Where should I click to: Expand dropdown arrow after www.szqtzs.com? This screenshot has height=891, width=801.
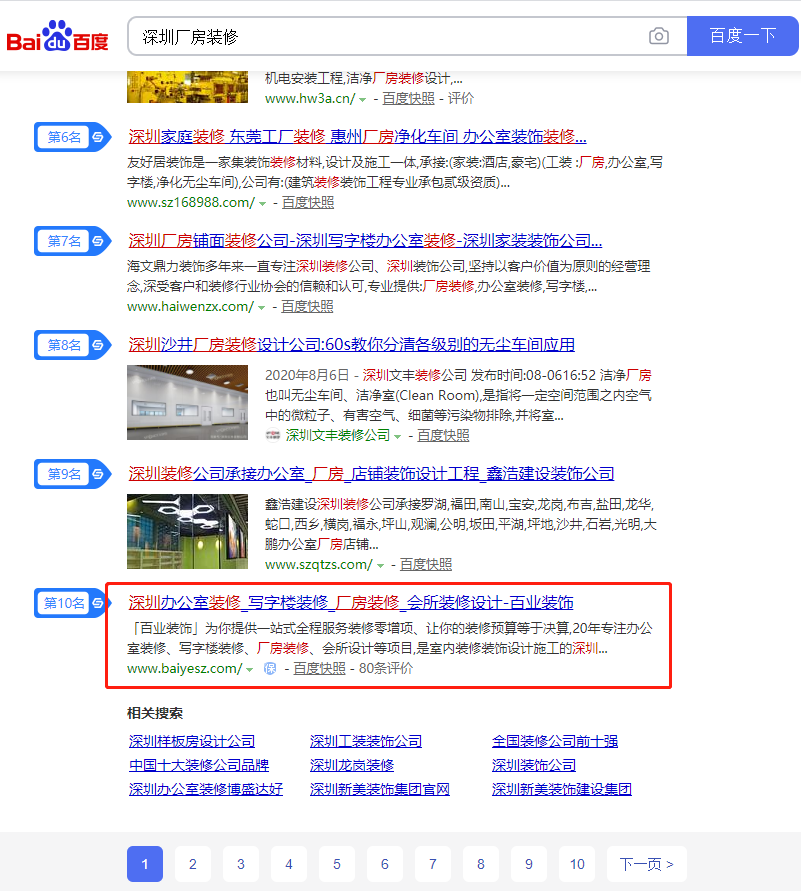coord(381,565)
